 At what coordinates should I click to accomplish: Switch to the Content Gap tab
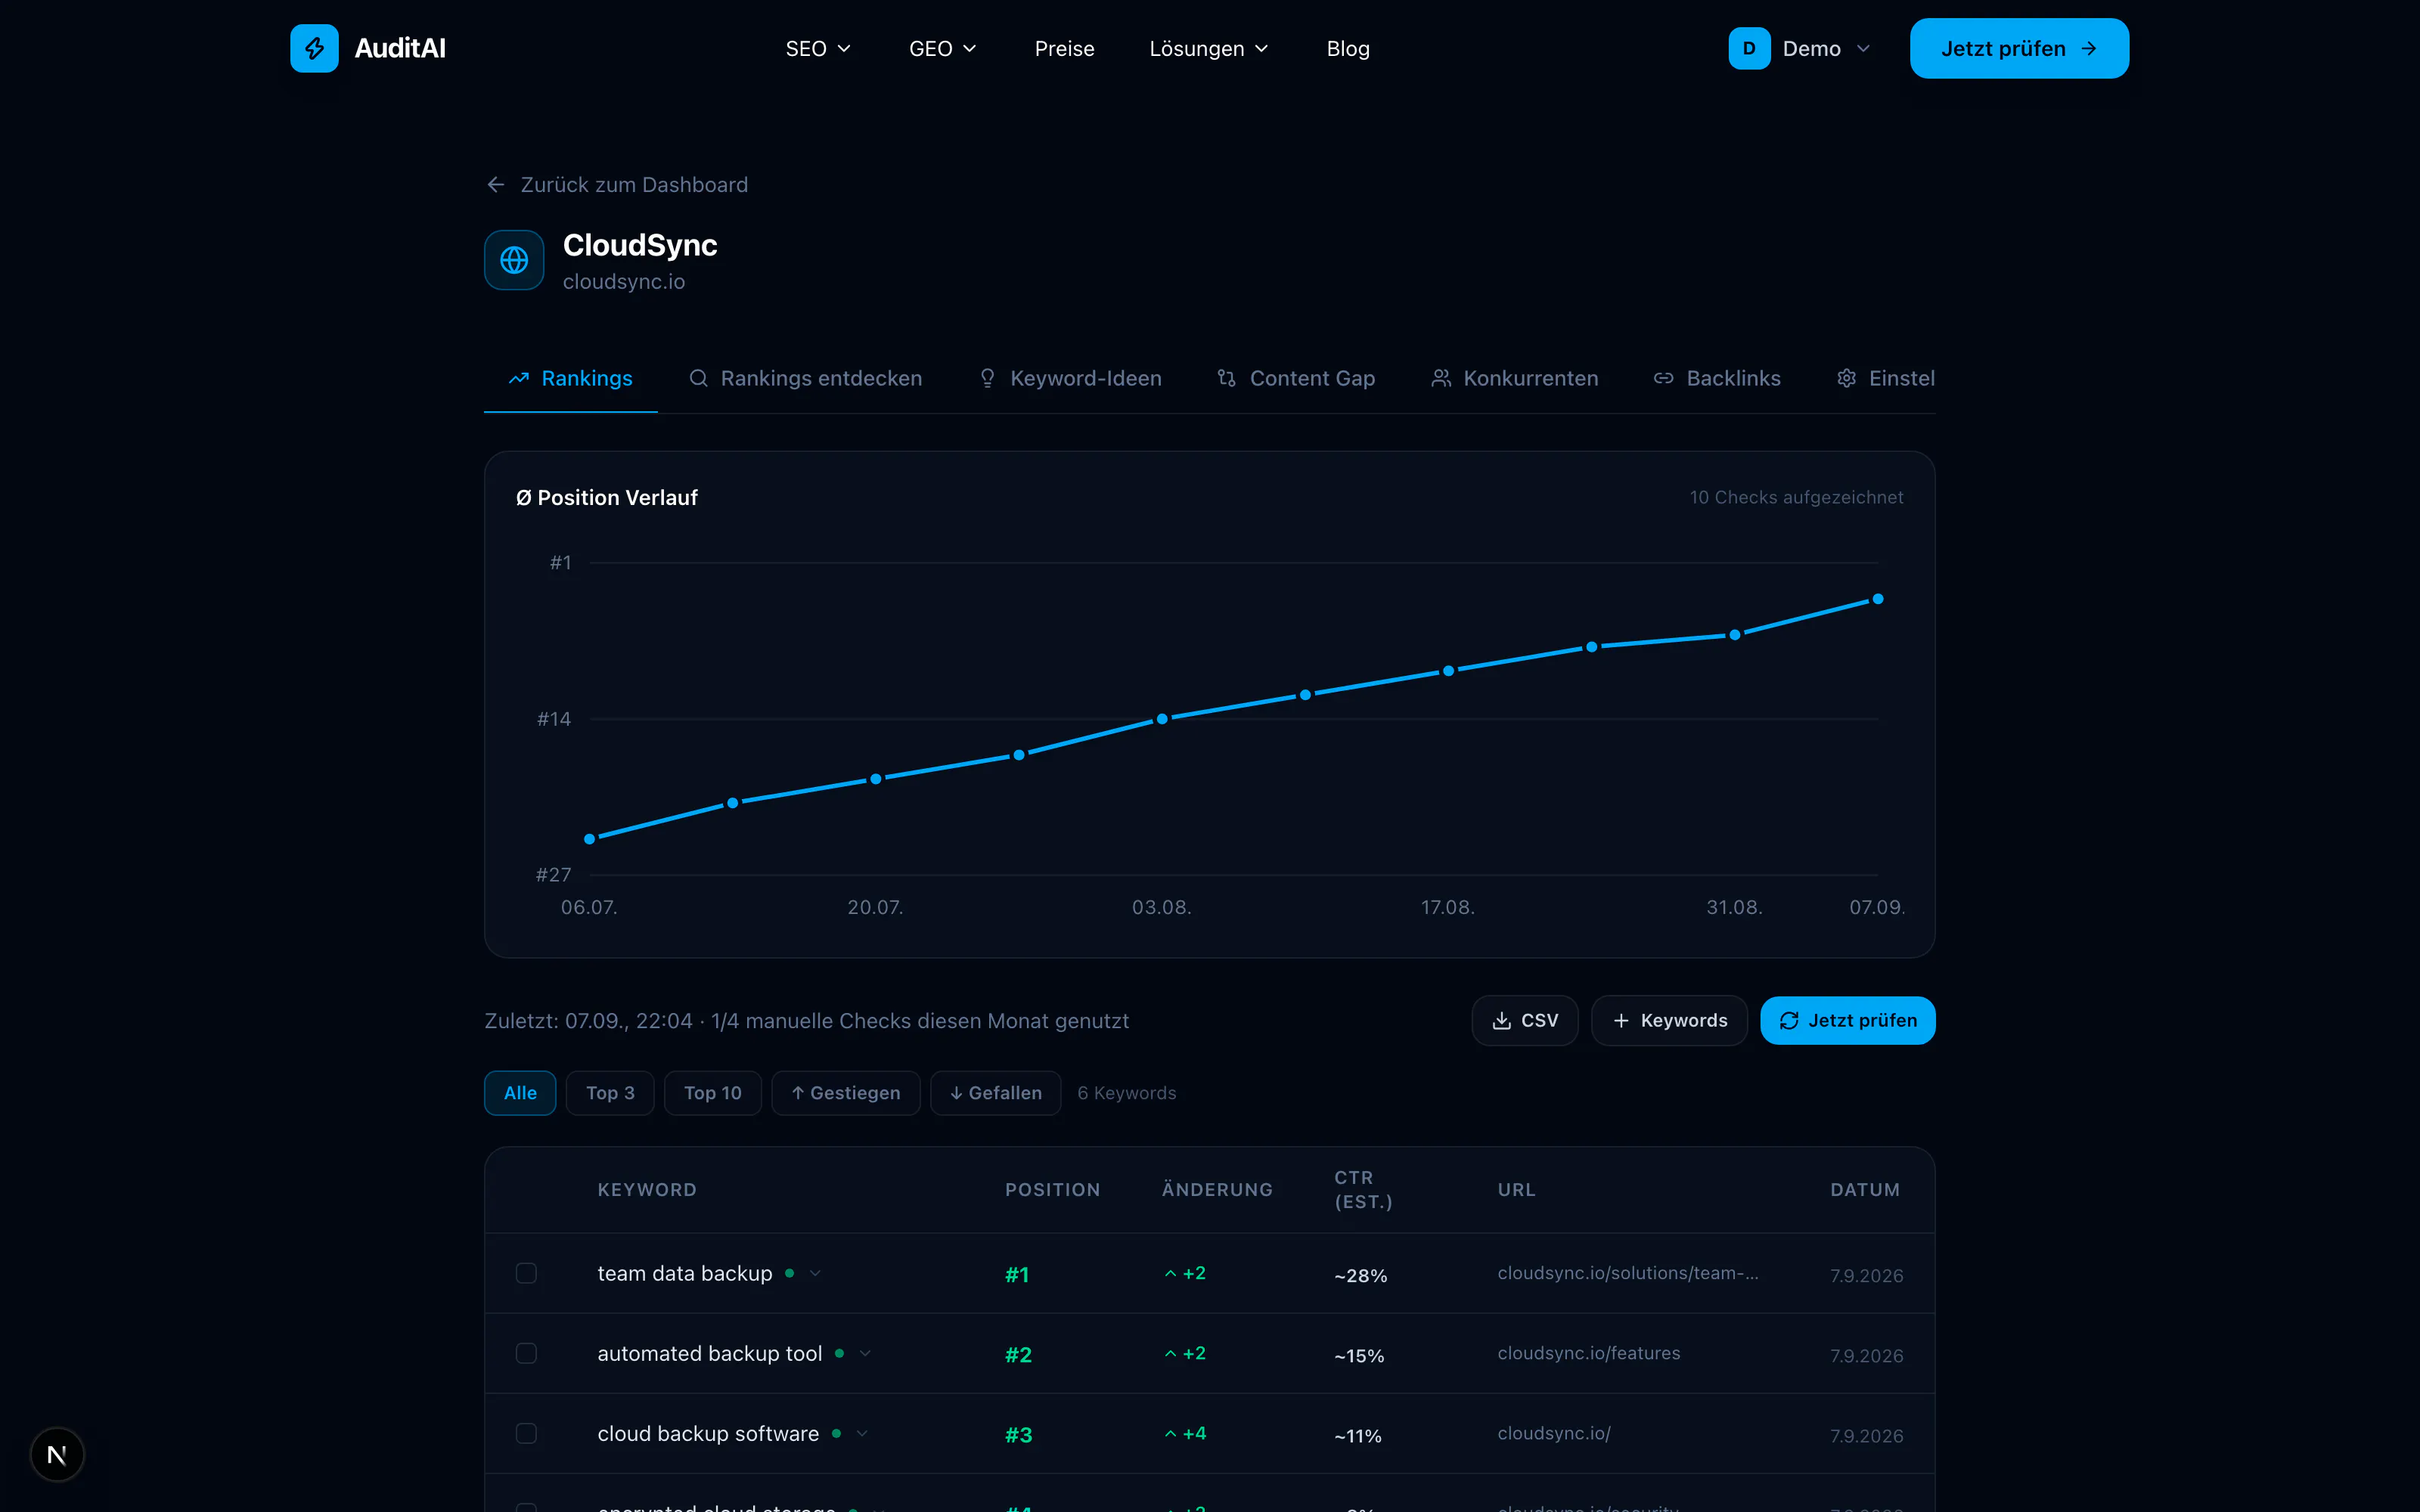click(x=1297, y=378)
